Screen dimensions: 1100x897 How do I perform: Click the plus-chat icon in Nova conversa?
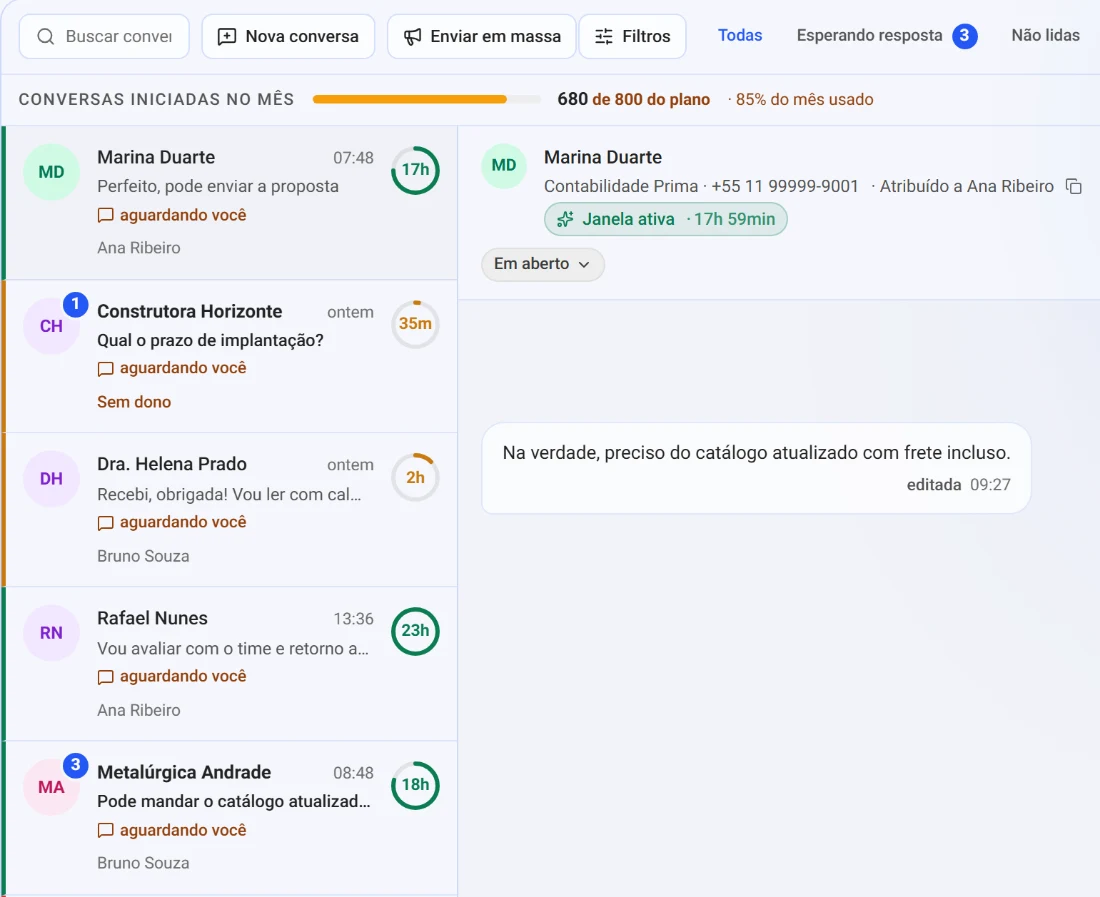click(227, 36)
